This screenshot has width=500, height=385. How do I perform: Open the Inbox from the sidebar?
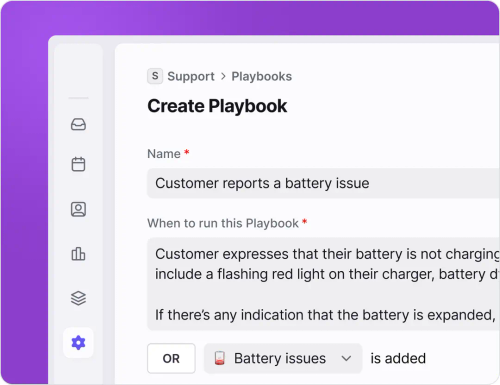point(78,124)
